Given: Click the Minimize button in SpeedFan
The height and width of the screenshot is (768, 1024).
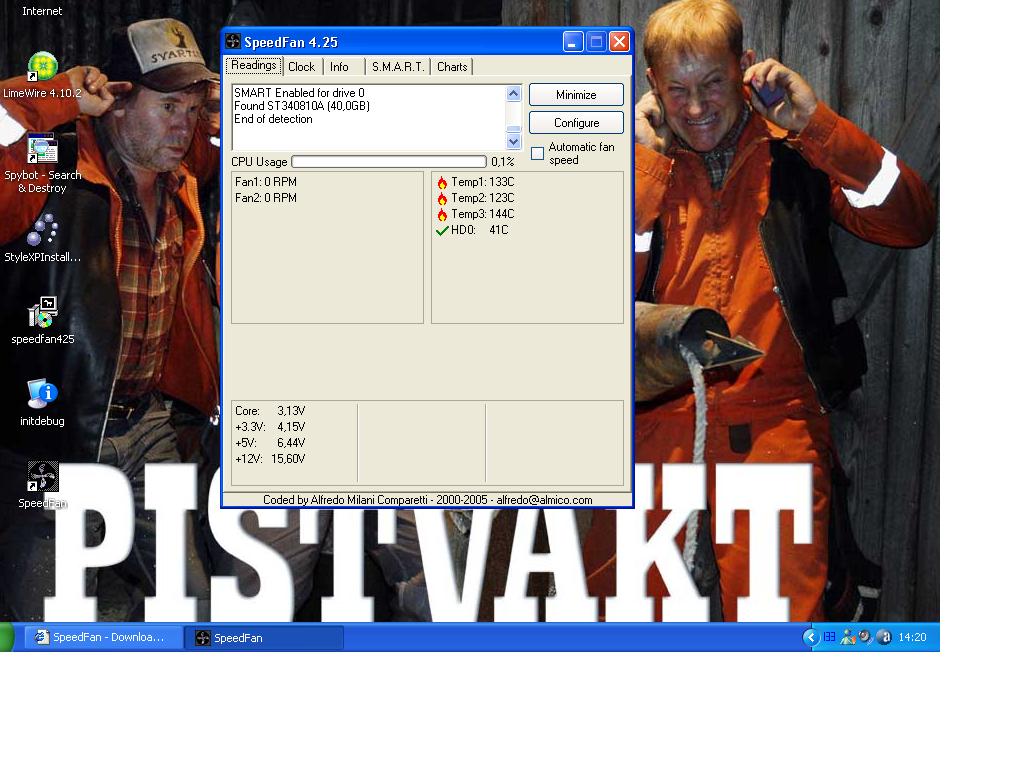Looking at the screenshot, I should click(576, 95).
